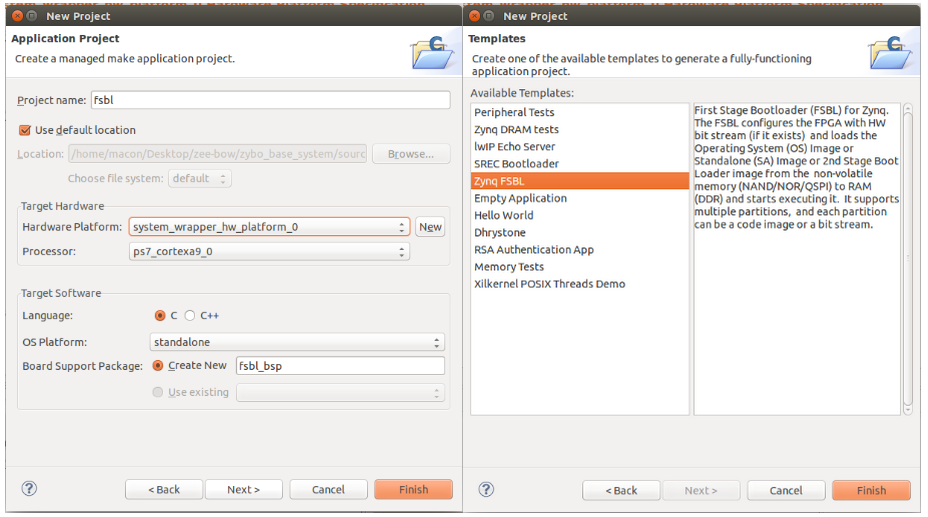Screen dimensions: 928x517
Task: Select Use existing board support package
Action: click(x=158, y=392)
